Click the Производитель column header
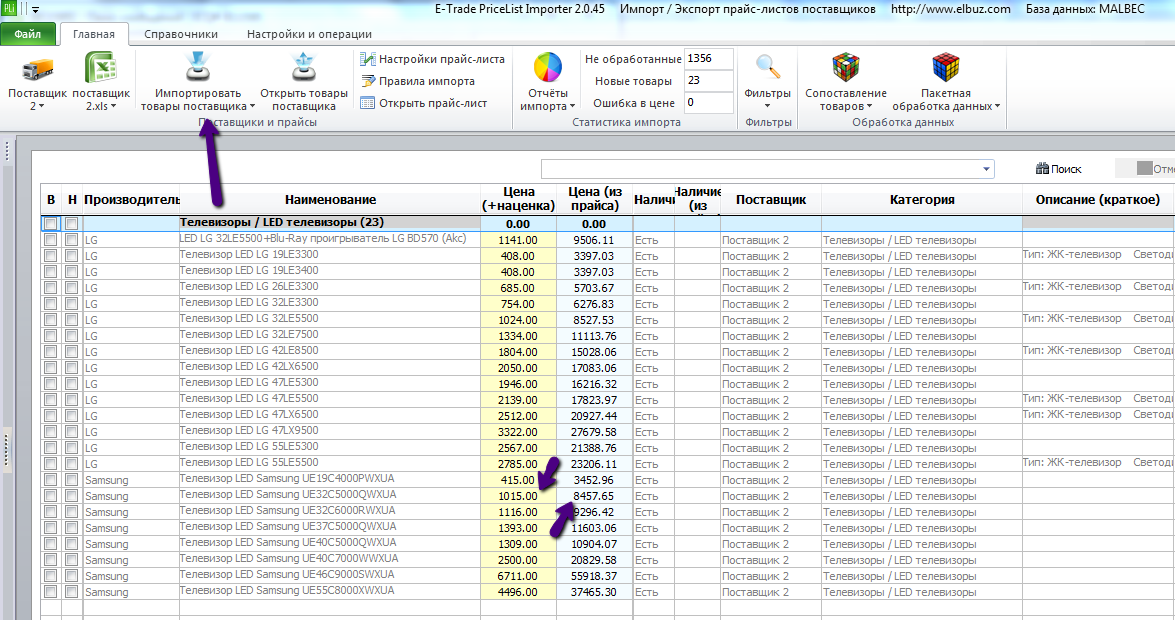 [131, 199]
